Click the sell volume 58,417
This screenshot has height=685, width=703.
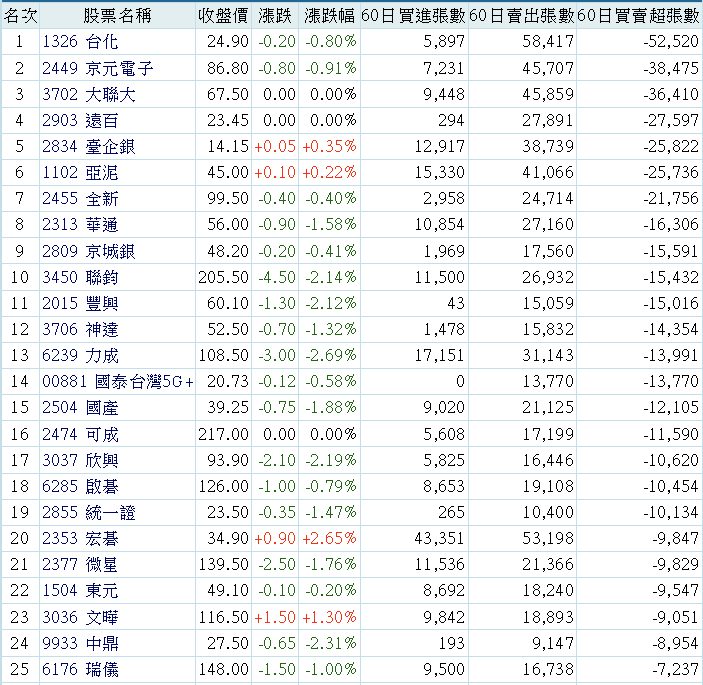click(548, 42)
